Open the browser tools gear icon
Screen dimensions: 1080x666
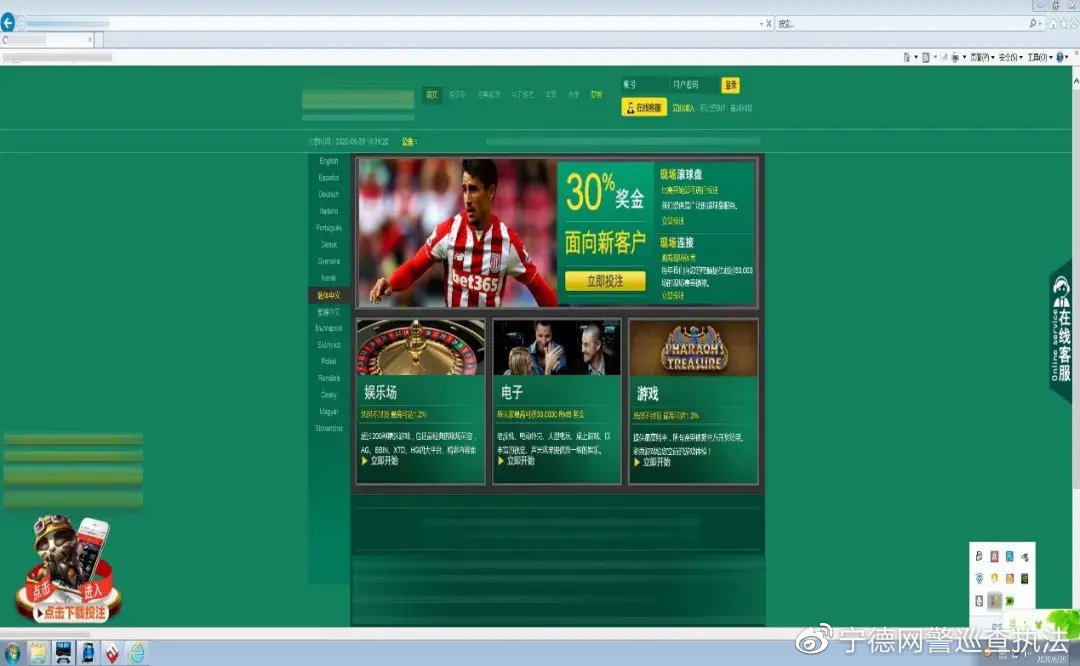[1073, 23]
